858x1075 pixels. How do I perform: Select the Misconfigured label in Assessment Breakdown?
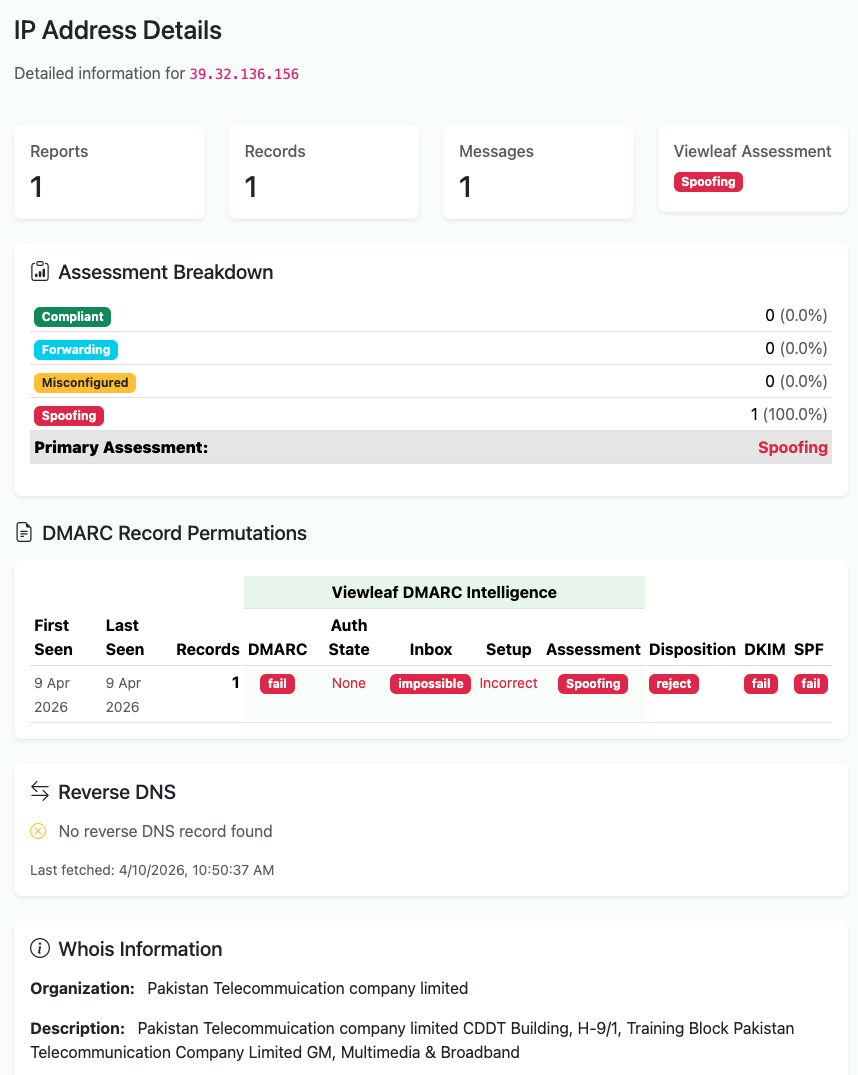[x=84, y=382]
